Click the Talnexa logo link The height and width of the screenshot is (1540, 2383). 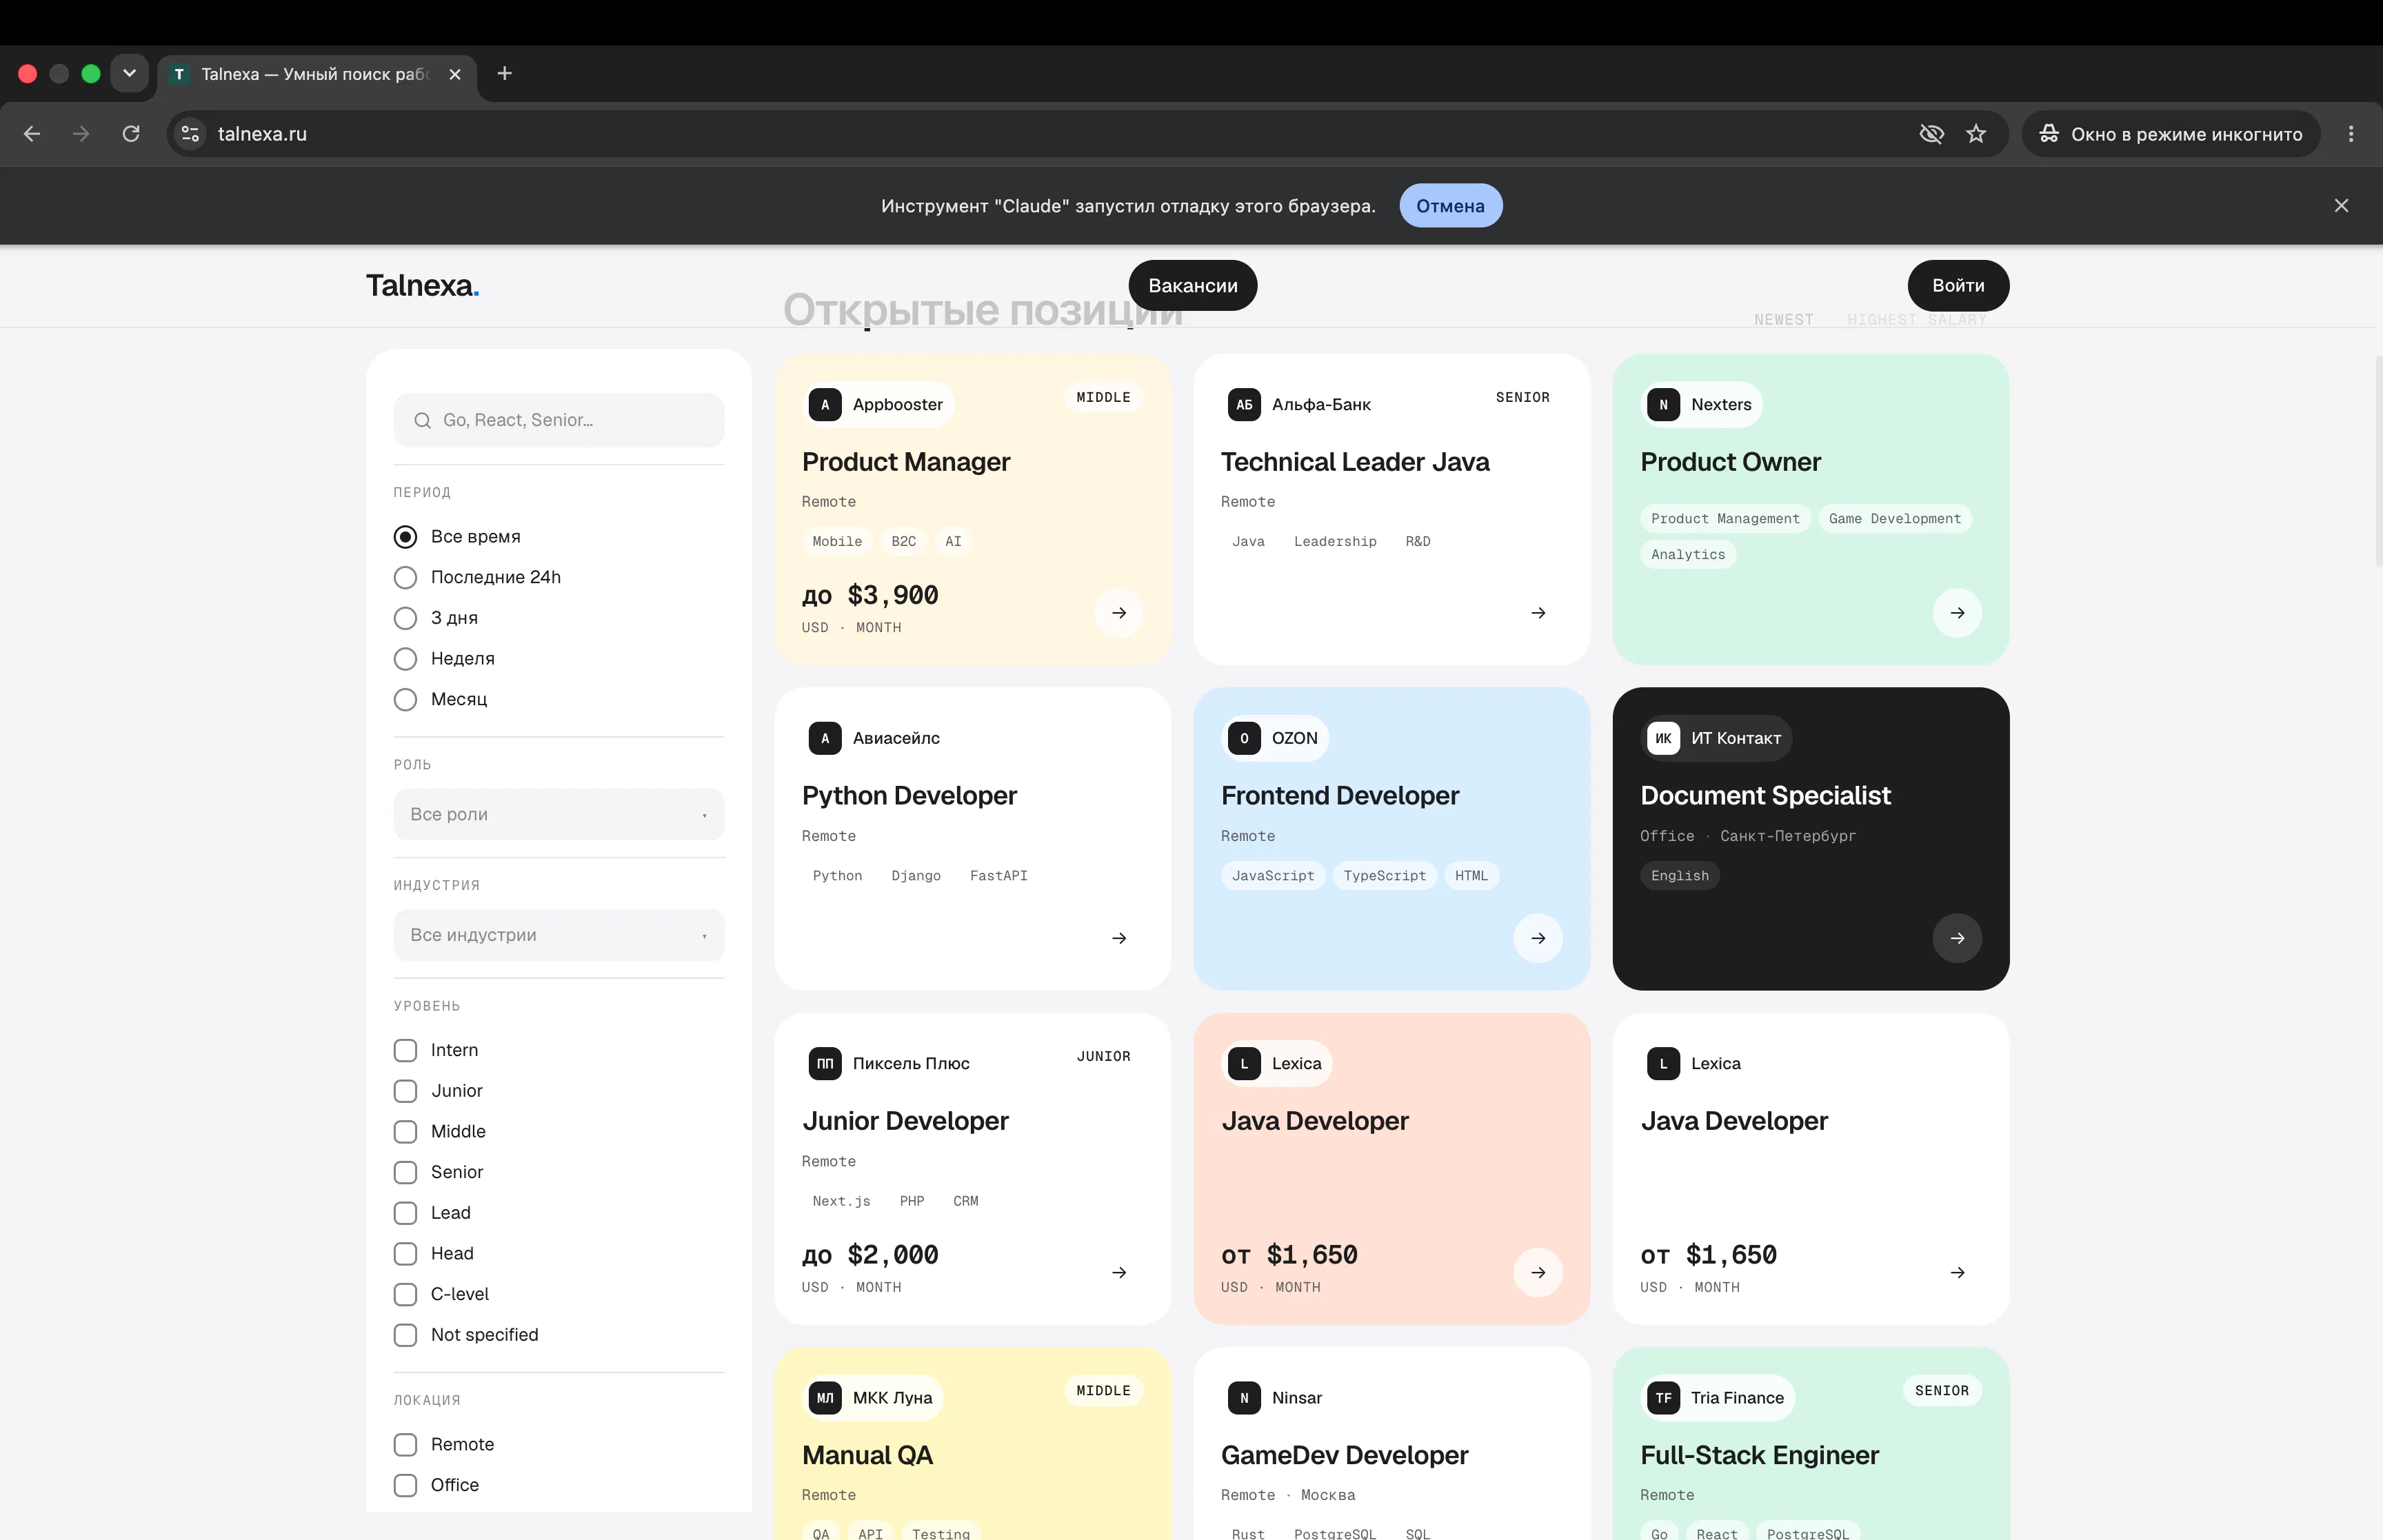pyautogui.click(x=423, y=286)
